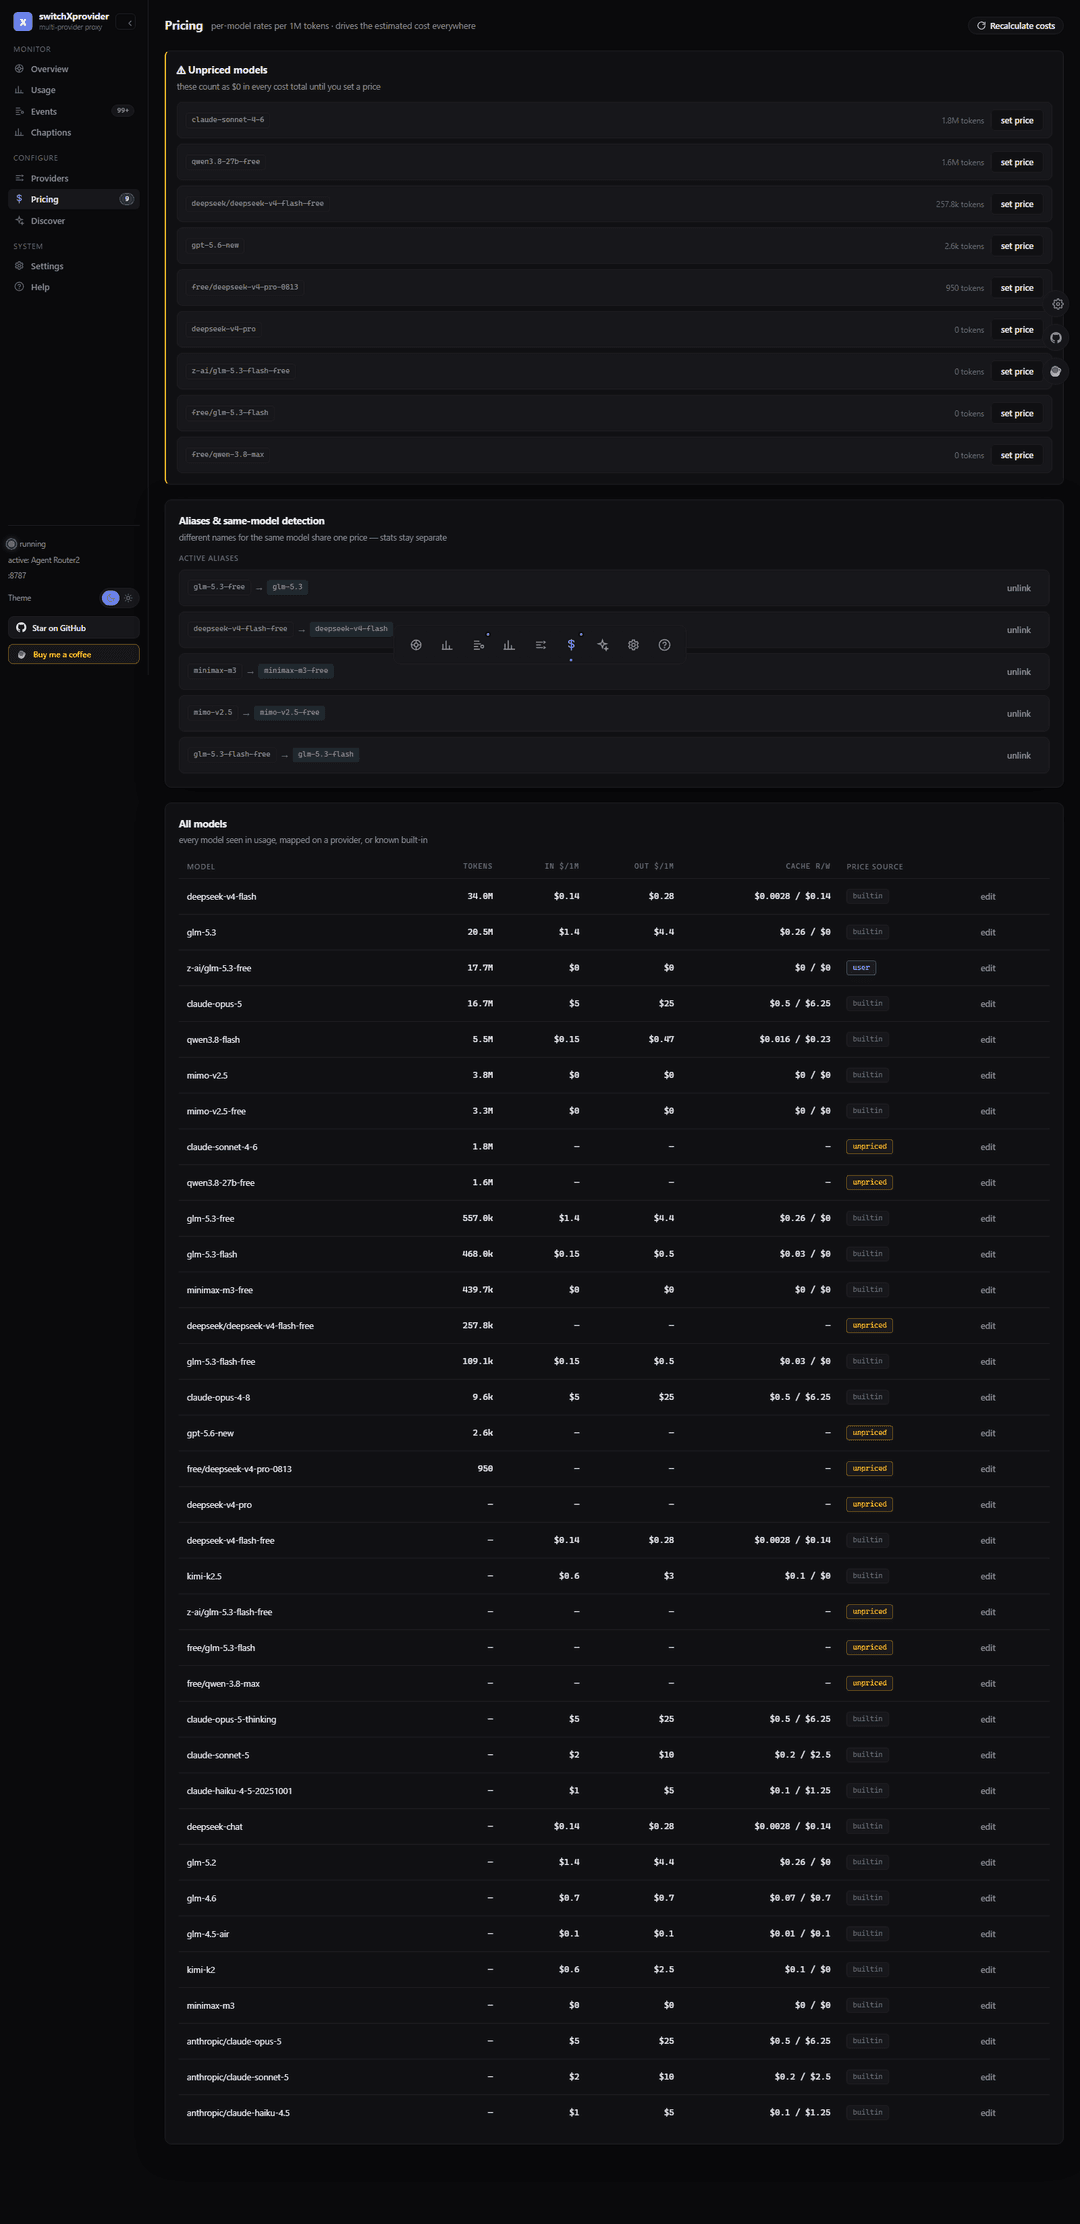Open the Overview target icon in floating dock
Screen dimensions: 1080x2224
tap(416, 645)
